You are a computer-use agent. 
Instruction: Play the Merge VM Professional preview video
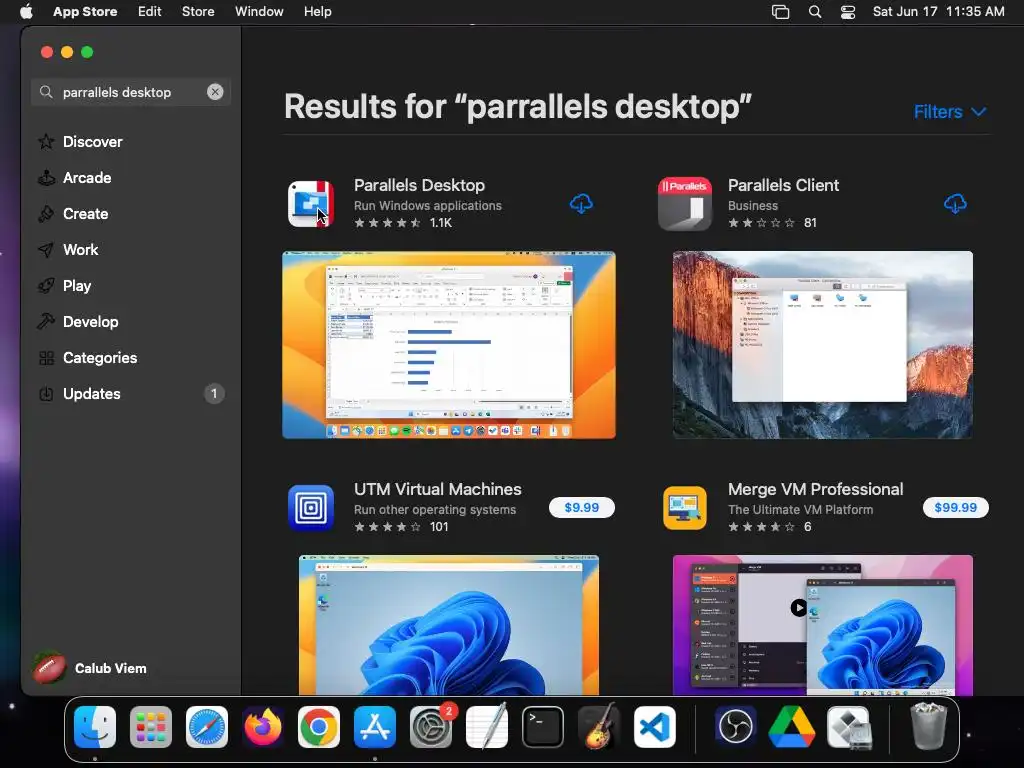[x=798, y=608]
